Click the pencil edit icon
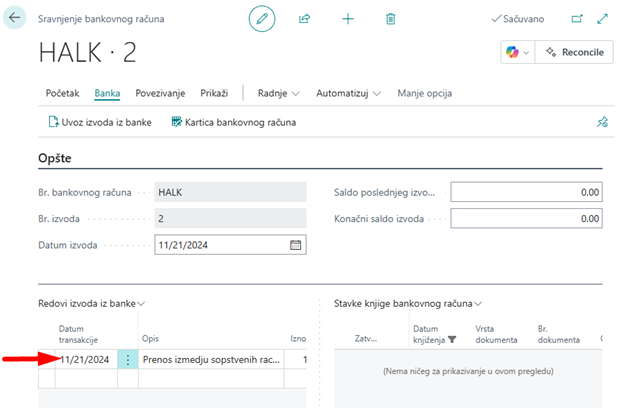The width and height of the screenshot is (624, 408). [262, 19]
